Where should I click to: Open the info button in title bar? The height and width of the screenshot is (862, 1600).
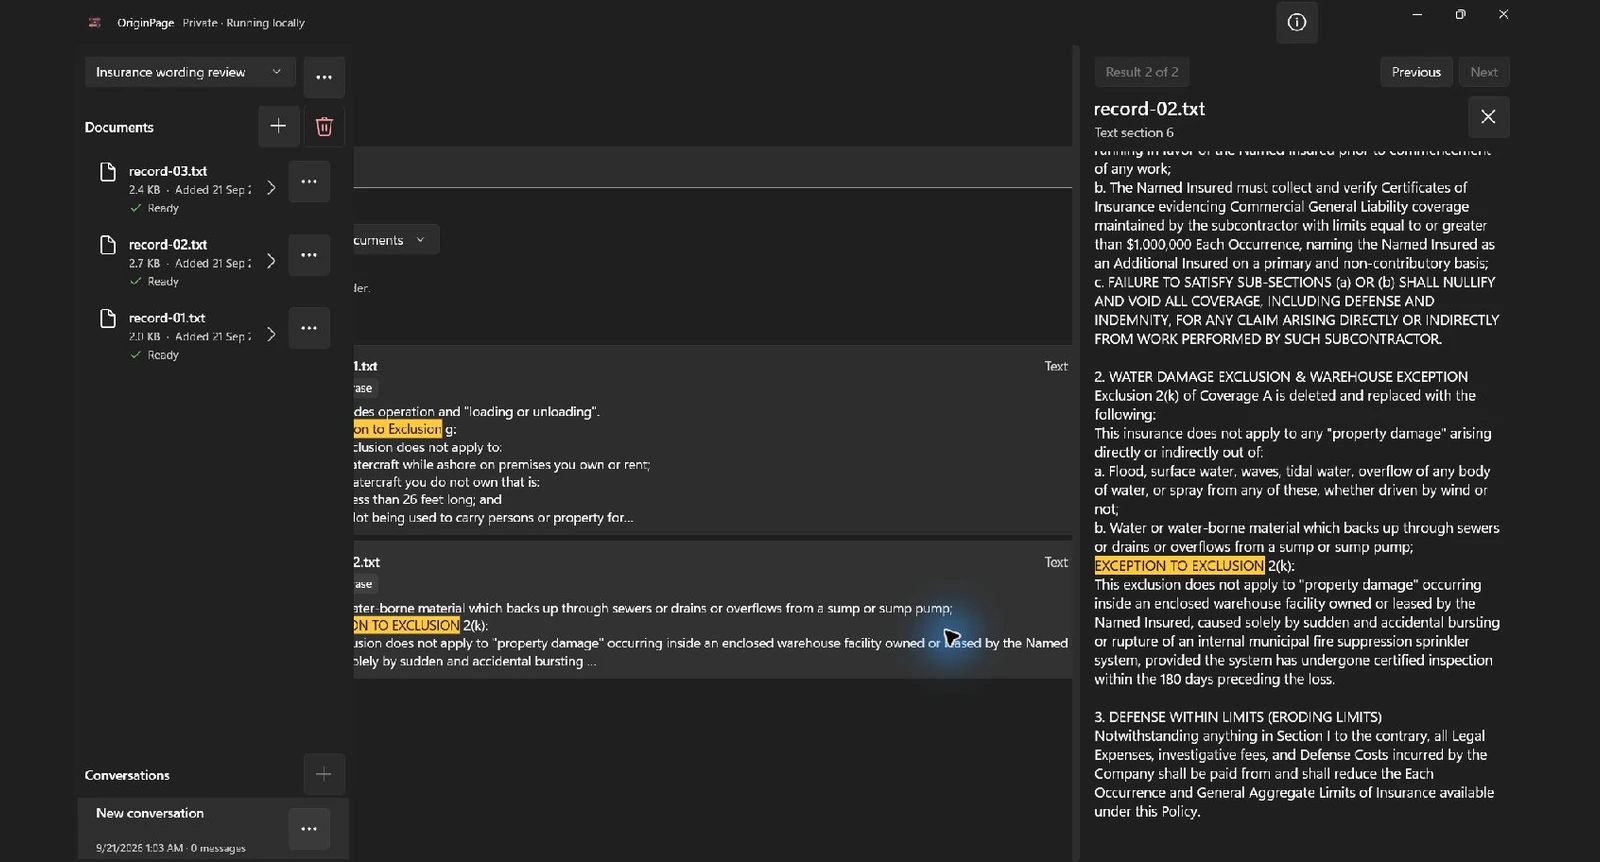(x=1296, y=22)
